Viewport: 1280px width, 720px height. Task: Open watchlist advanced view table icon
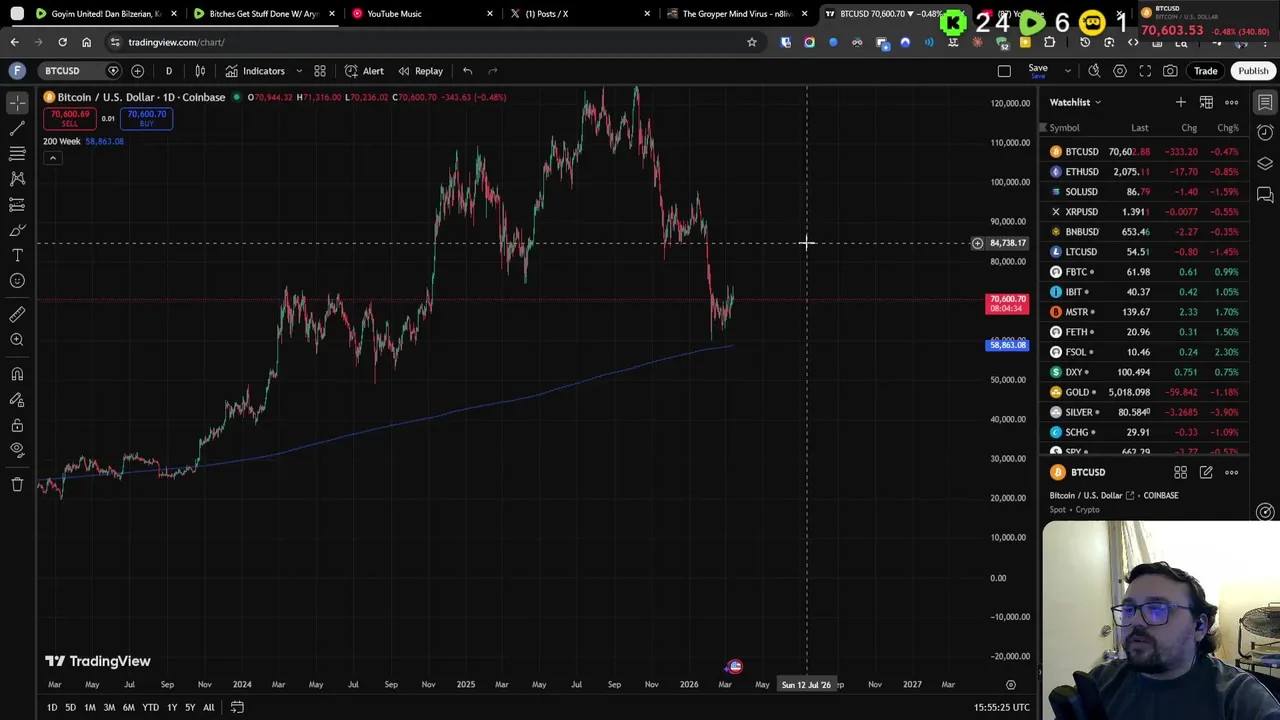coord(1206,102)
